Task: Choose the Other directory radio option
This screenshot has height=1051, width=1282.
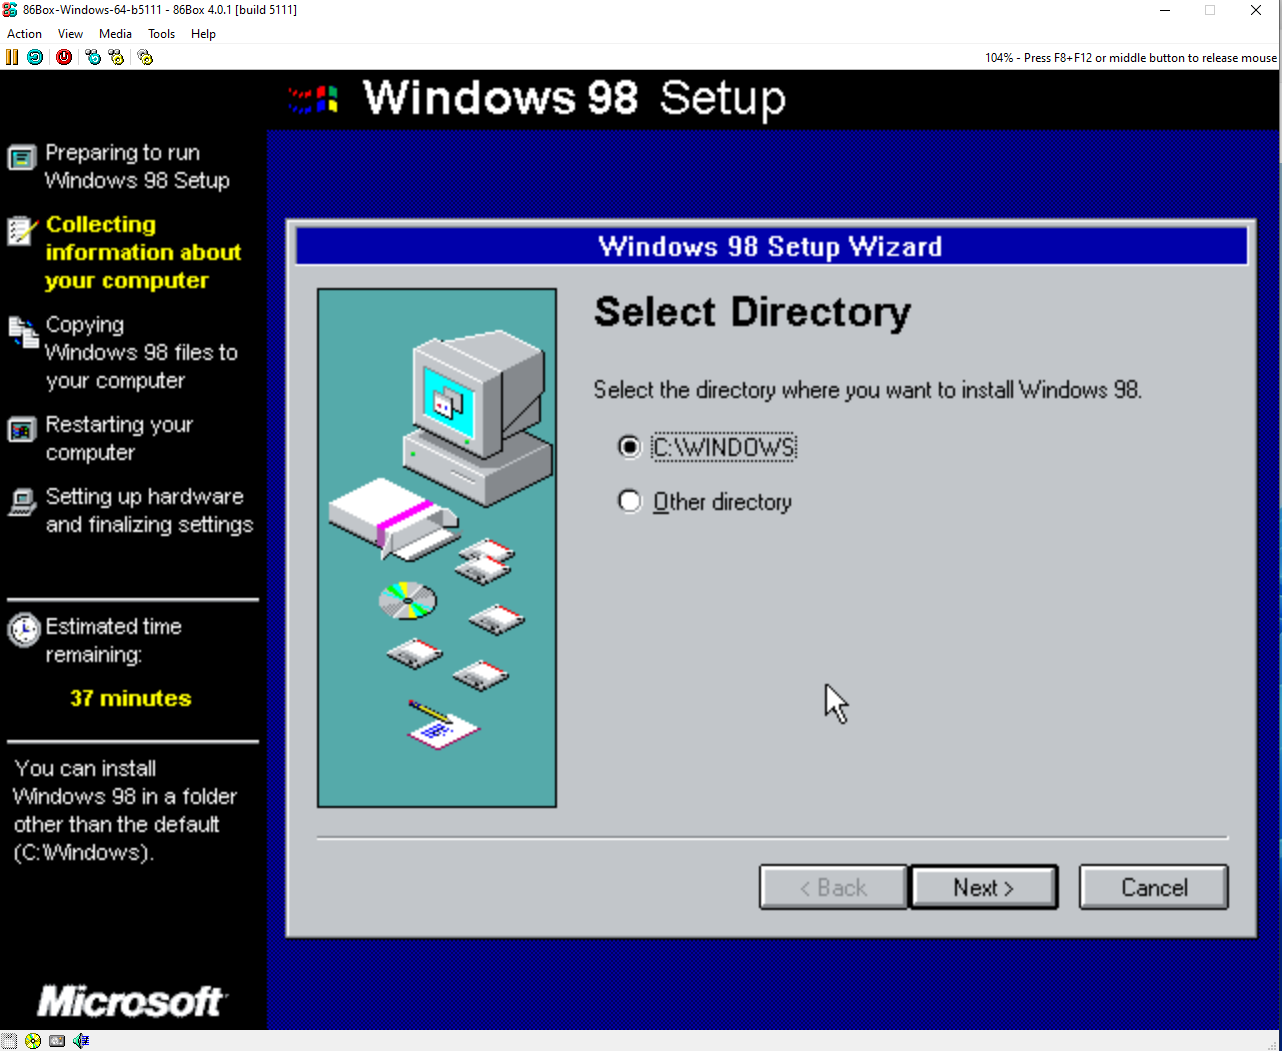Action: click(x=629, y=501)
